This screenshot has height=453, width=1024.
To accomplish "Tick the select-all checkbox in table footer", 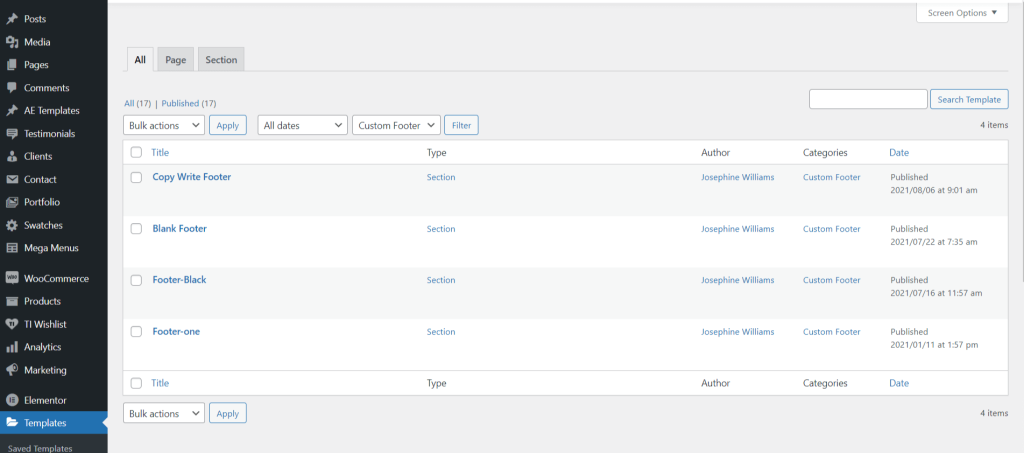I will coord(136,383).
